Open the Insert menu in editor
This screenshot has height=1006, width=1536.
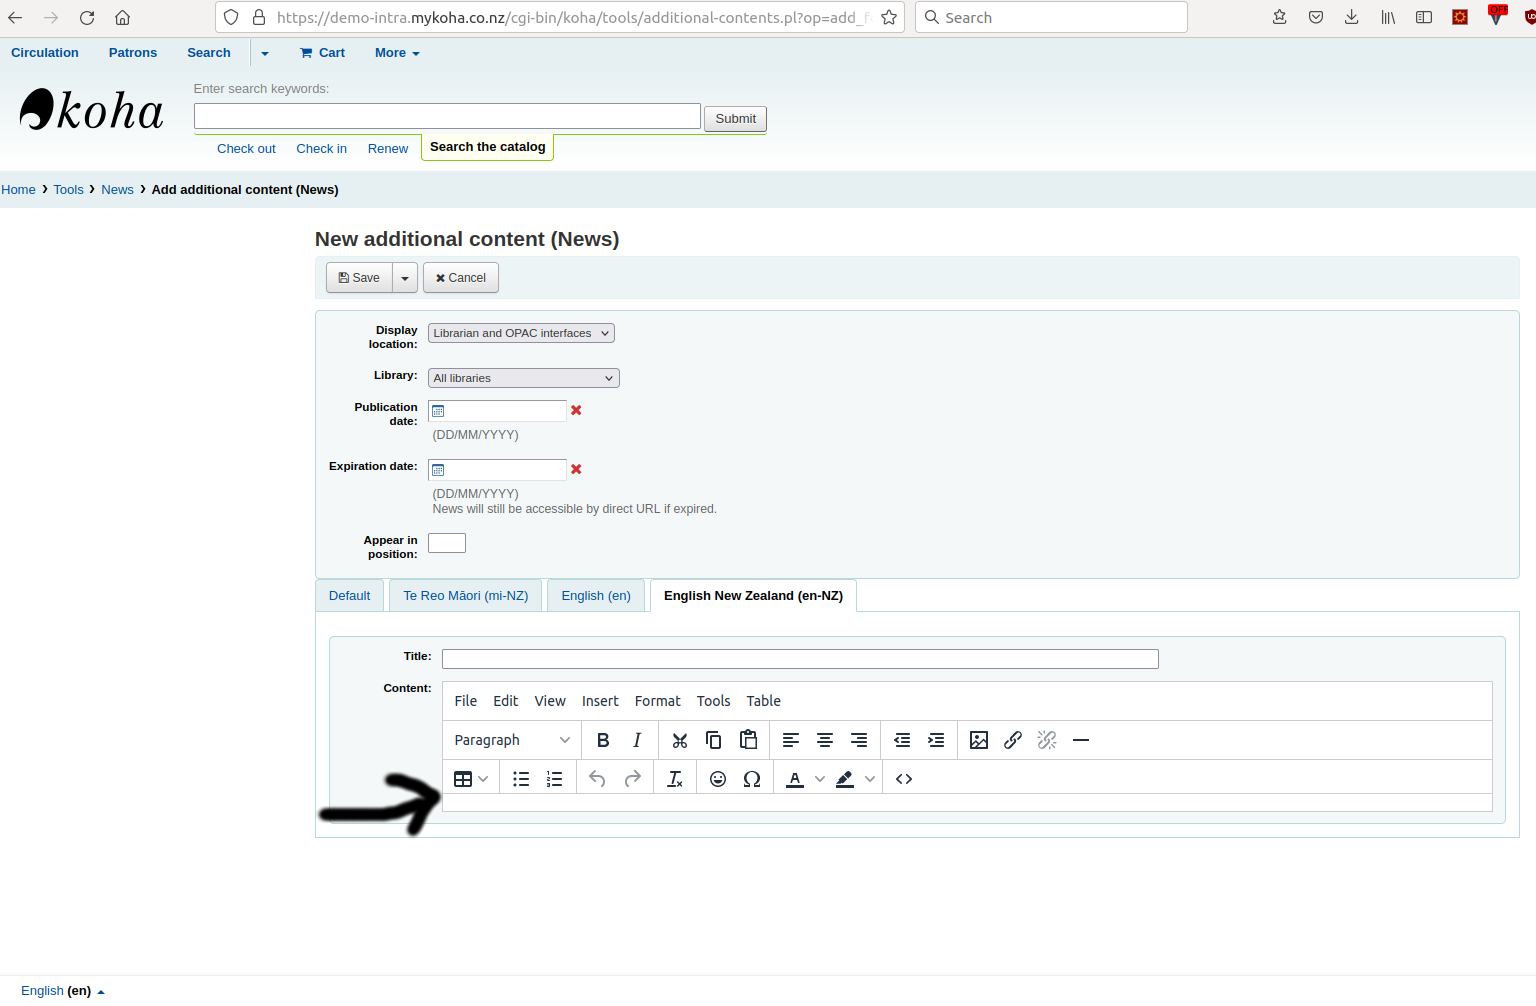point(600,701)
